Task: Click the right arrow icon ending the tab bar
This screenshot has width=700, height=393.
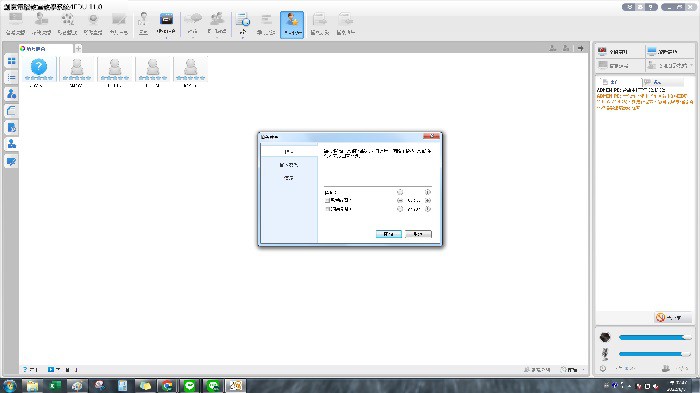Action: (x=580, y=48)
